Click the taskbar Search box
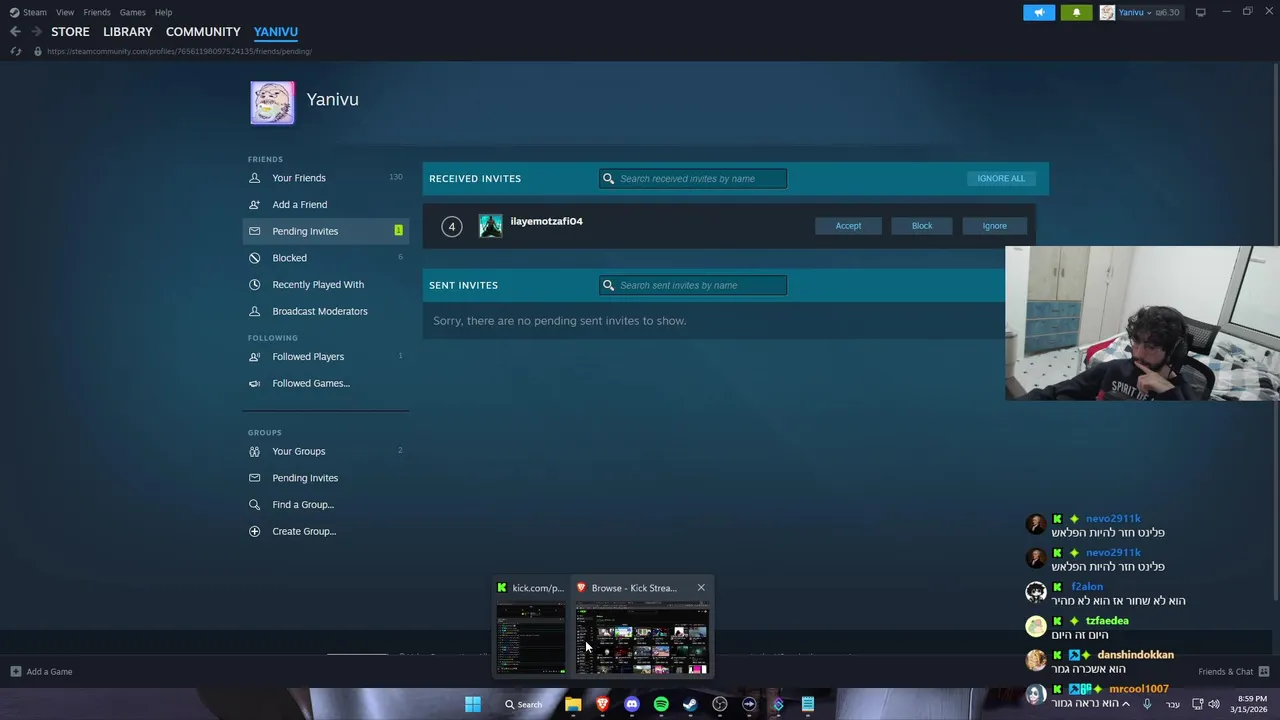 click(524, 704)
